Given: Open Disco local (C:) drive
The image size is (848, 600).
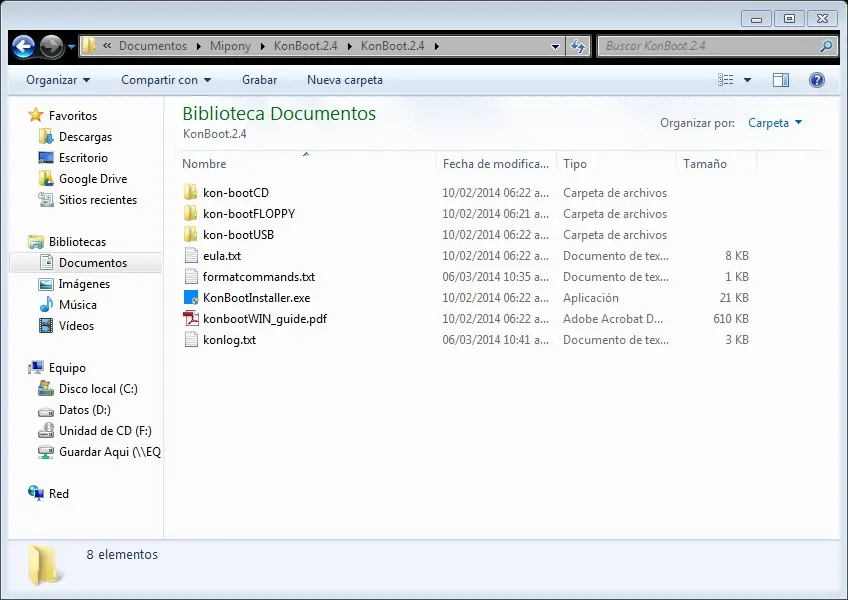Looking at the screenshot, I should pyautogui.click(x=98, y=389).
